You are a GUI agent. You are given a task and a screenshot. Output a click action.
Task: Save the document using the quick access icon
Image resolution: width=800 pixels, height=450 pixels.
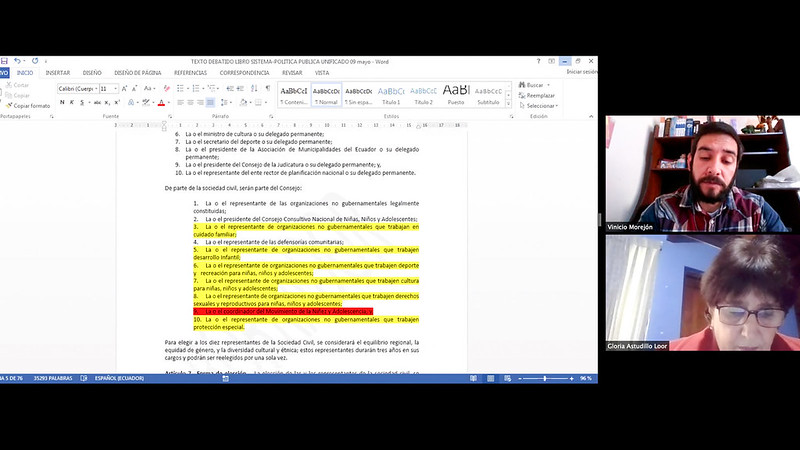(4, 61)
